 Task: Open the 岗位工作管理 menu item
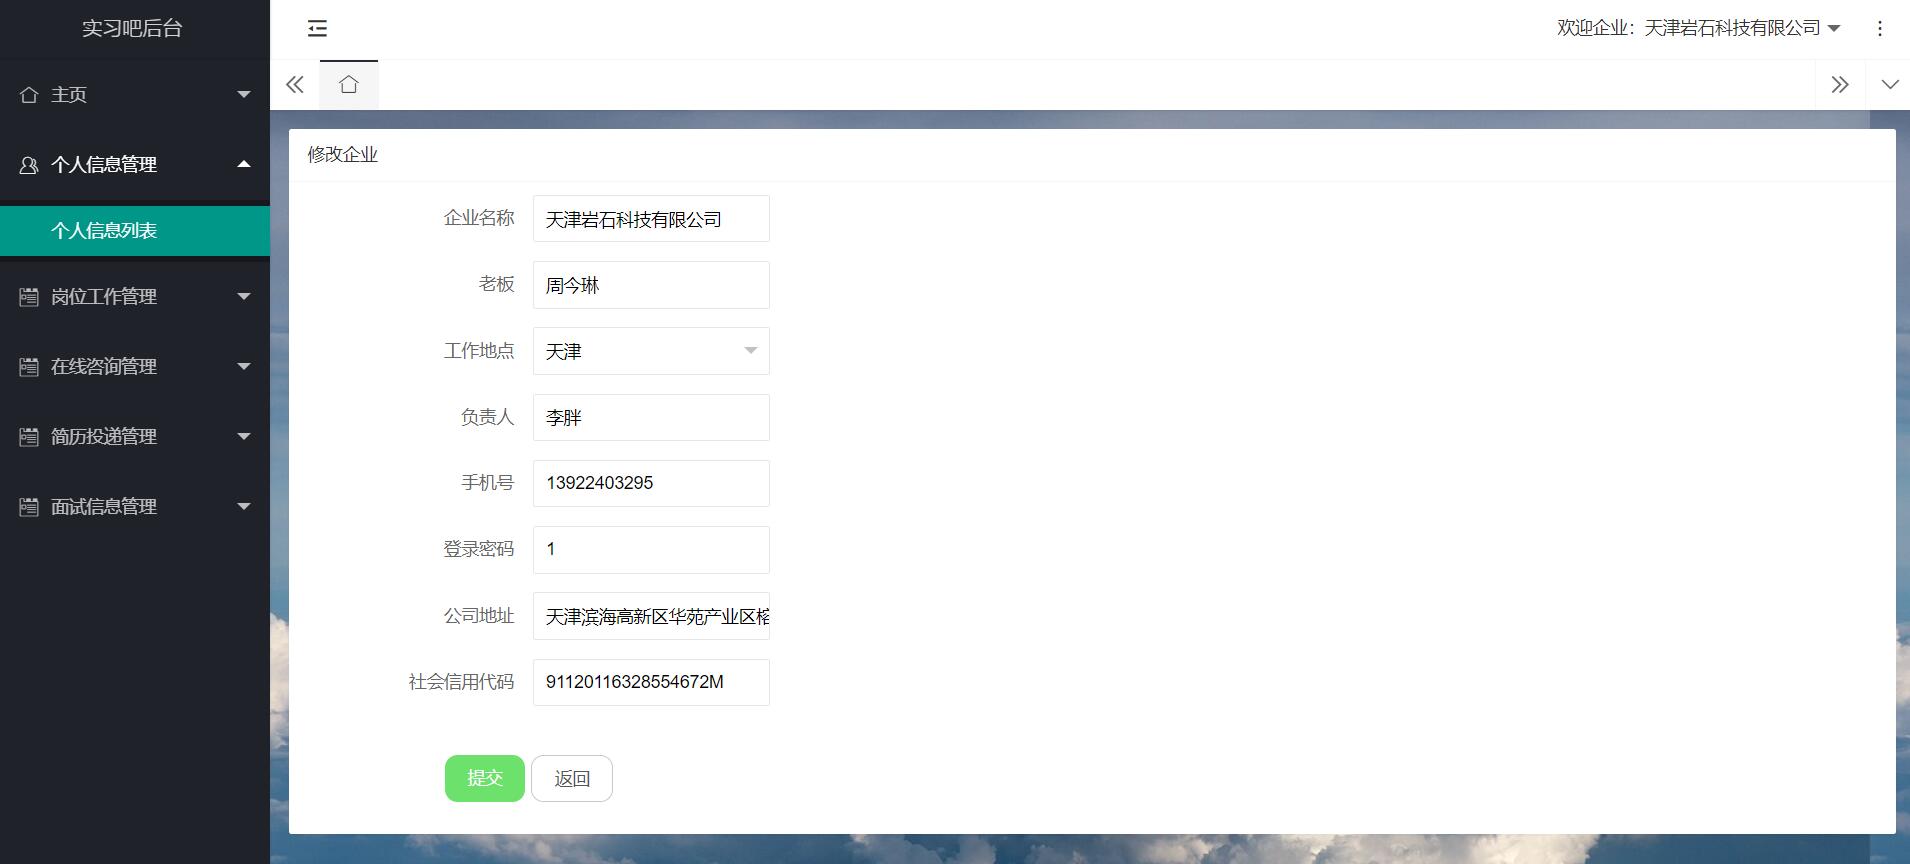[135, 297]
